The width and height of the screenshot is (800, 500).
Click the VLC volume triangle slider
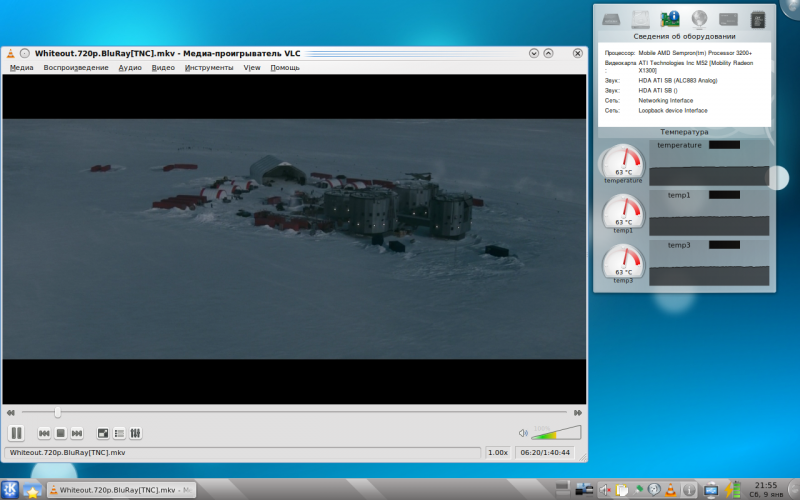(556, 433)
